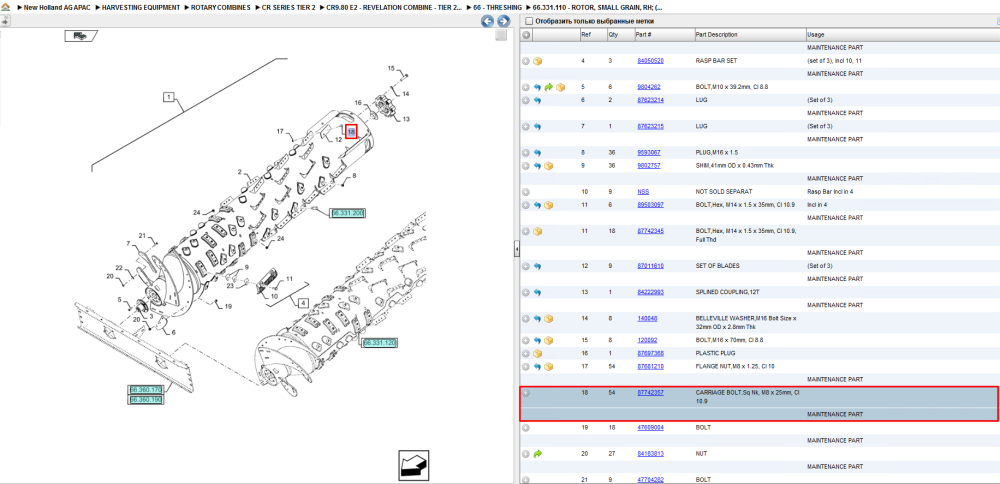This screenshot has height=484, width=1000.
Task: Click the large black arrow orientation icon
Action: [x=414, y=465]
